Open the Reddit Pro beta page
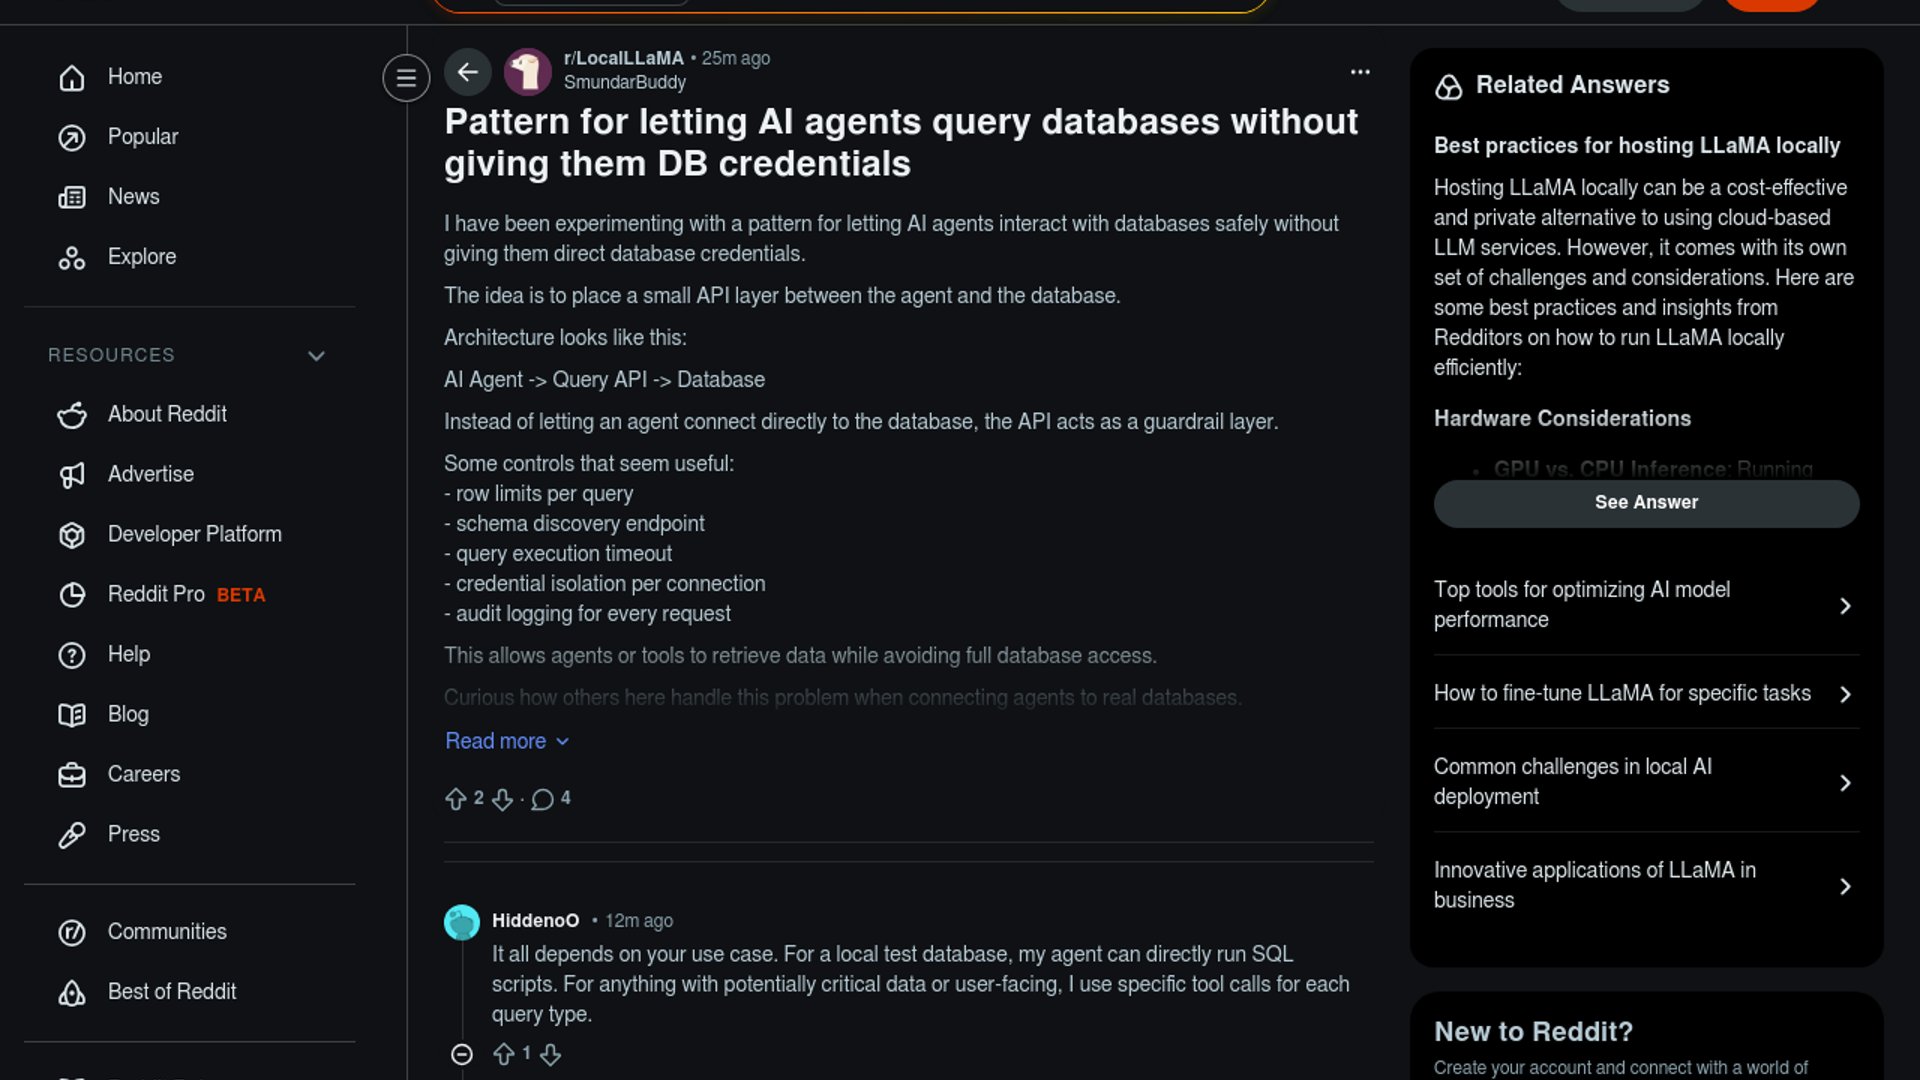 tap(156, 594)
